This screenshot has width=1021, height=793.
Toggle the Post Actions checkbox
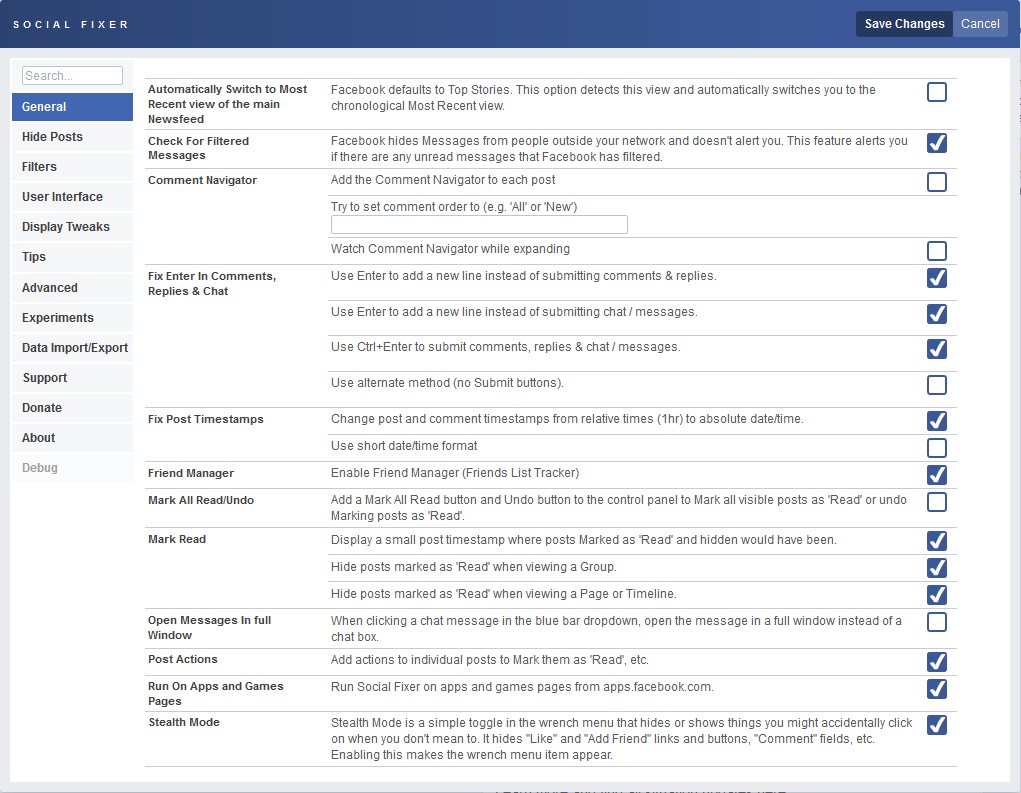(936, 661)
